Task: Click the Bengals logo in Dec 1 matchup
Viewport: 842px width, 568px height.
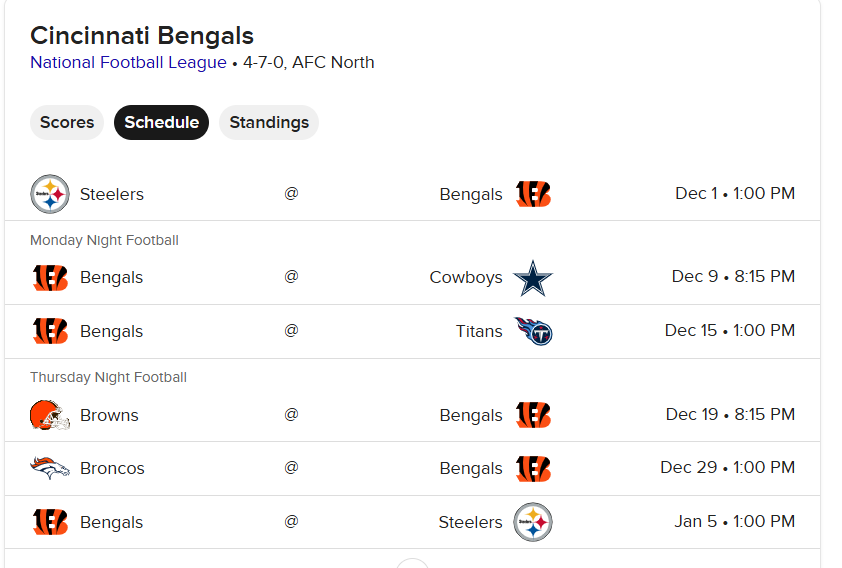Action: tap(533, 194)
